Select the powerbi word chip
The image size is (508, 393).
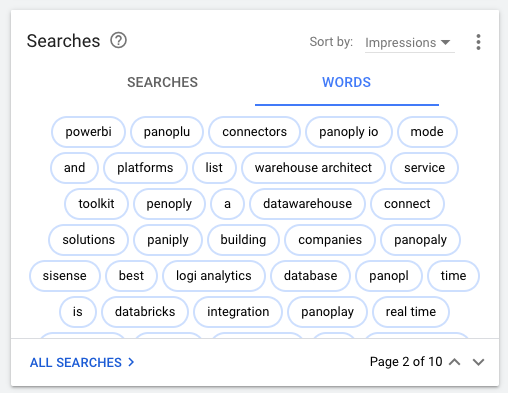click(88, 132)
